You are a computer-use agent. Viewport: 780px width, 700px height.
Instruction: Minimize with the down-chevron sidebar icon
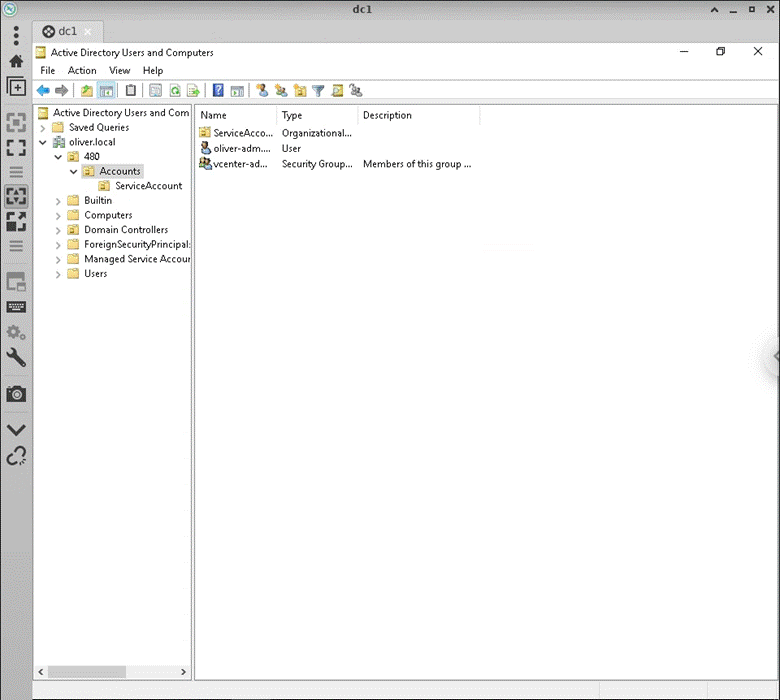(x=16, y=430)
